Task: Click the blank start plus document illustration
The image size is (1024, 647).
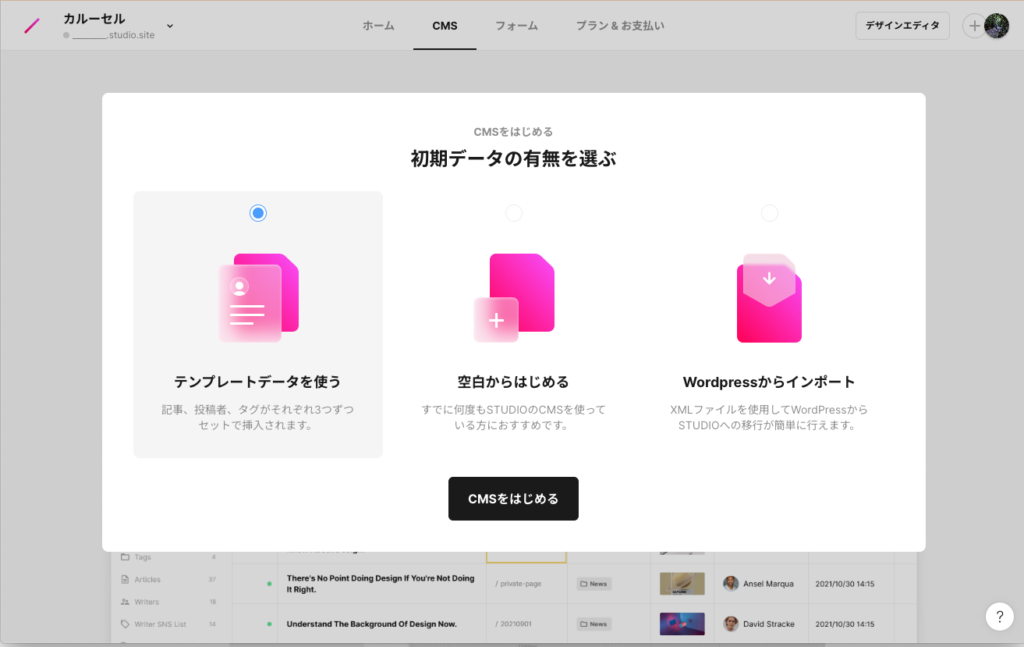Action: coord(514,298)
